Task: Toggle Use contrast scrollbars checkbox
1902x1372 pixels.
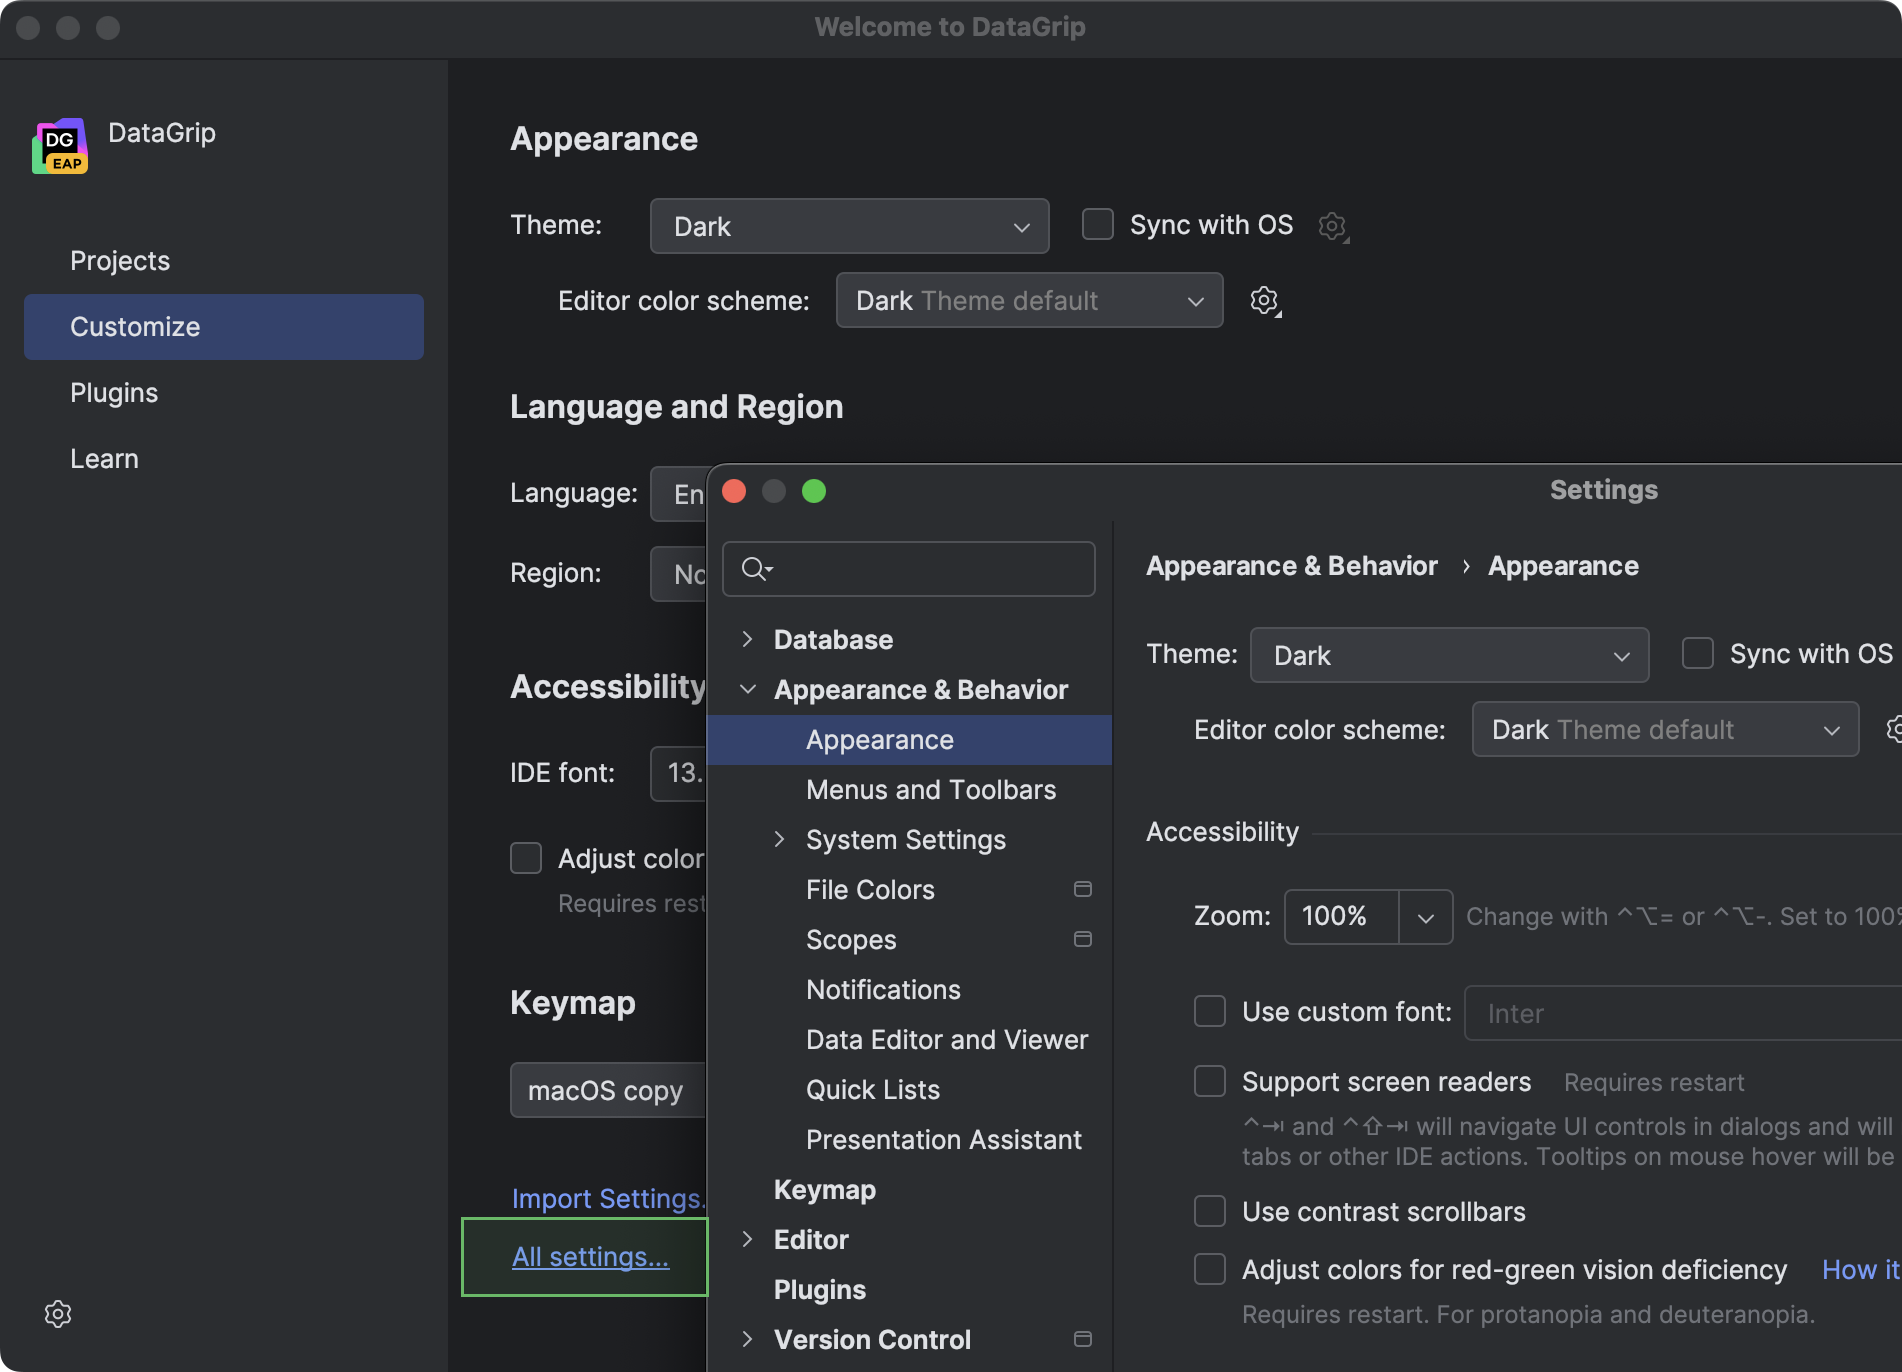Action: click(x=1210, y=1211)
